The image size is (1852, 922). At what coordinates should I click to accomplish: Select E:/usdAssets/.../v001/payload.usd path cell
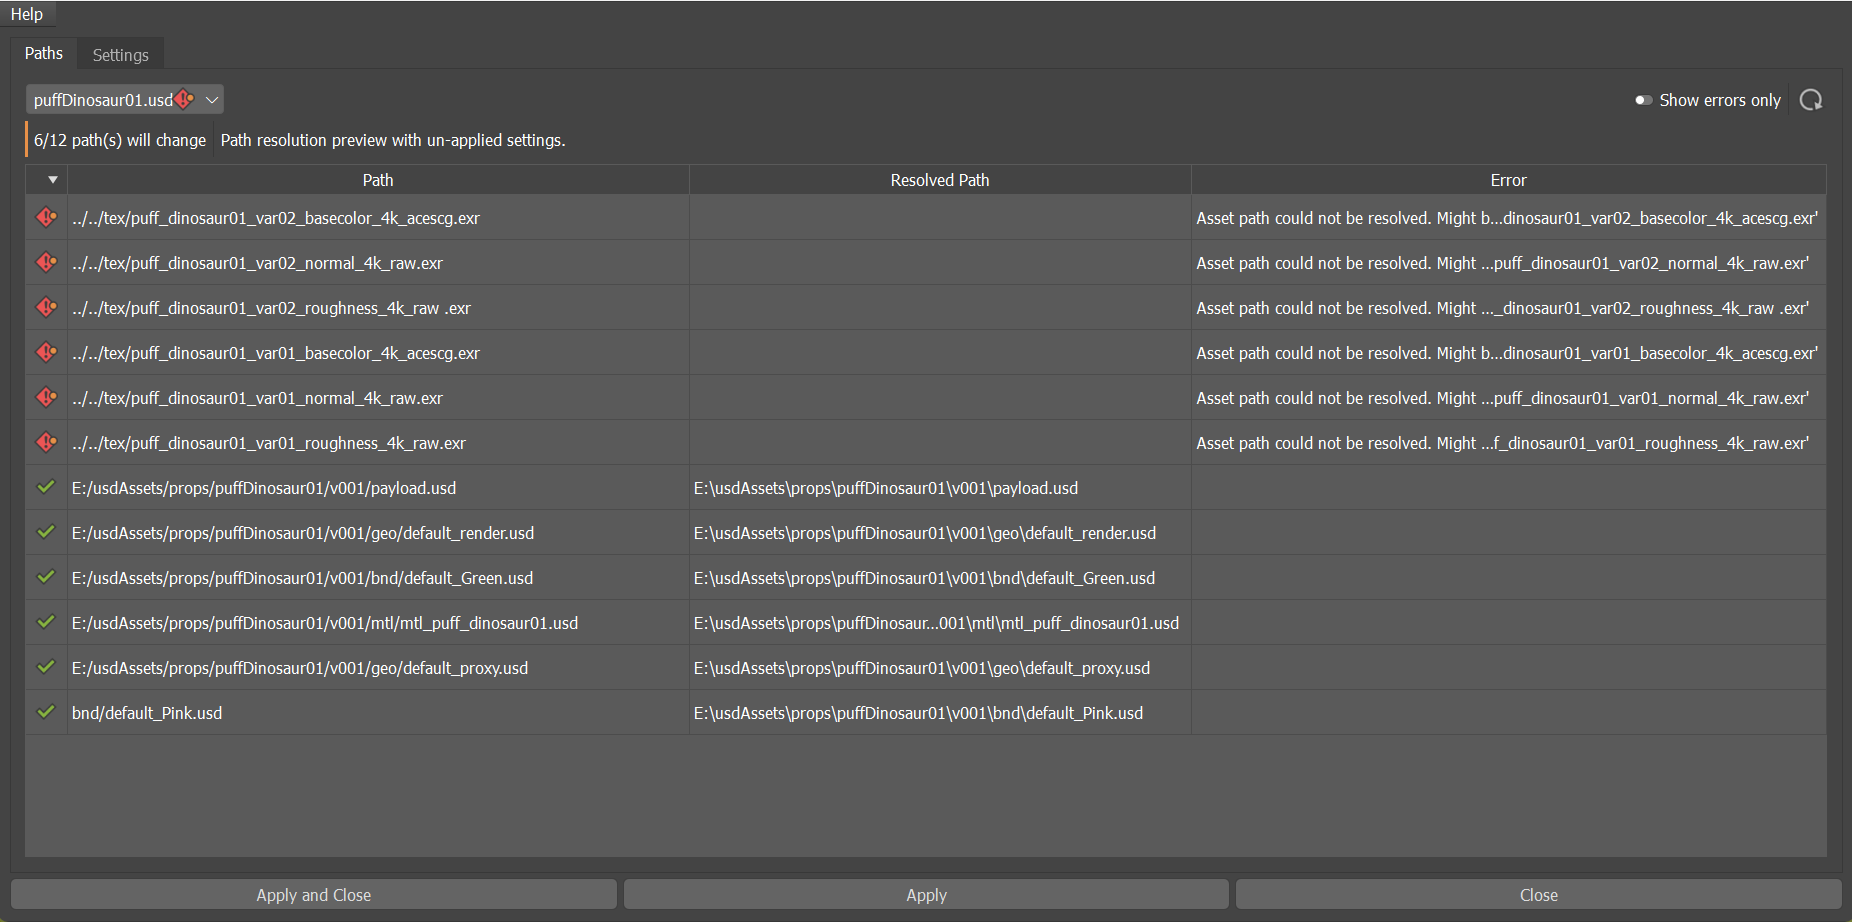tap(378, 487)
